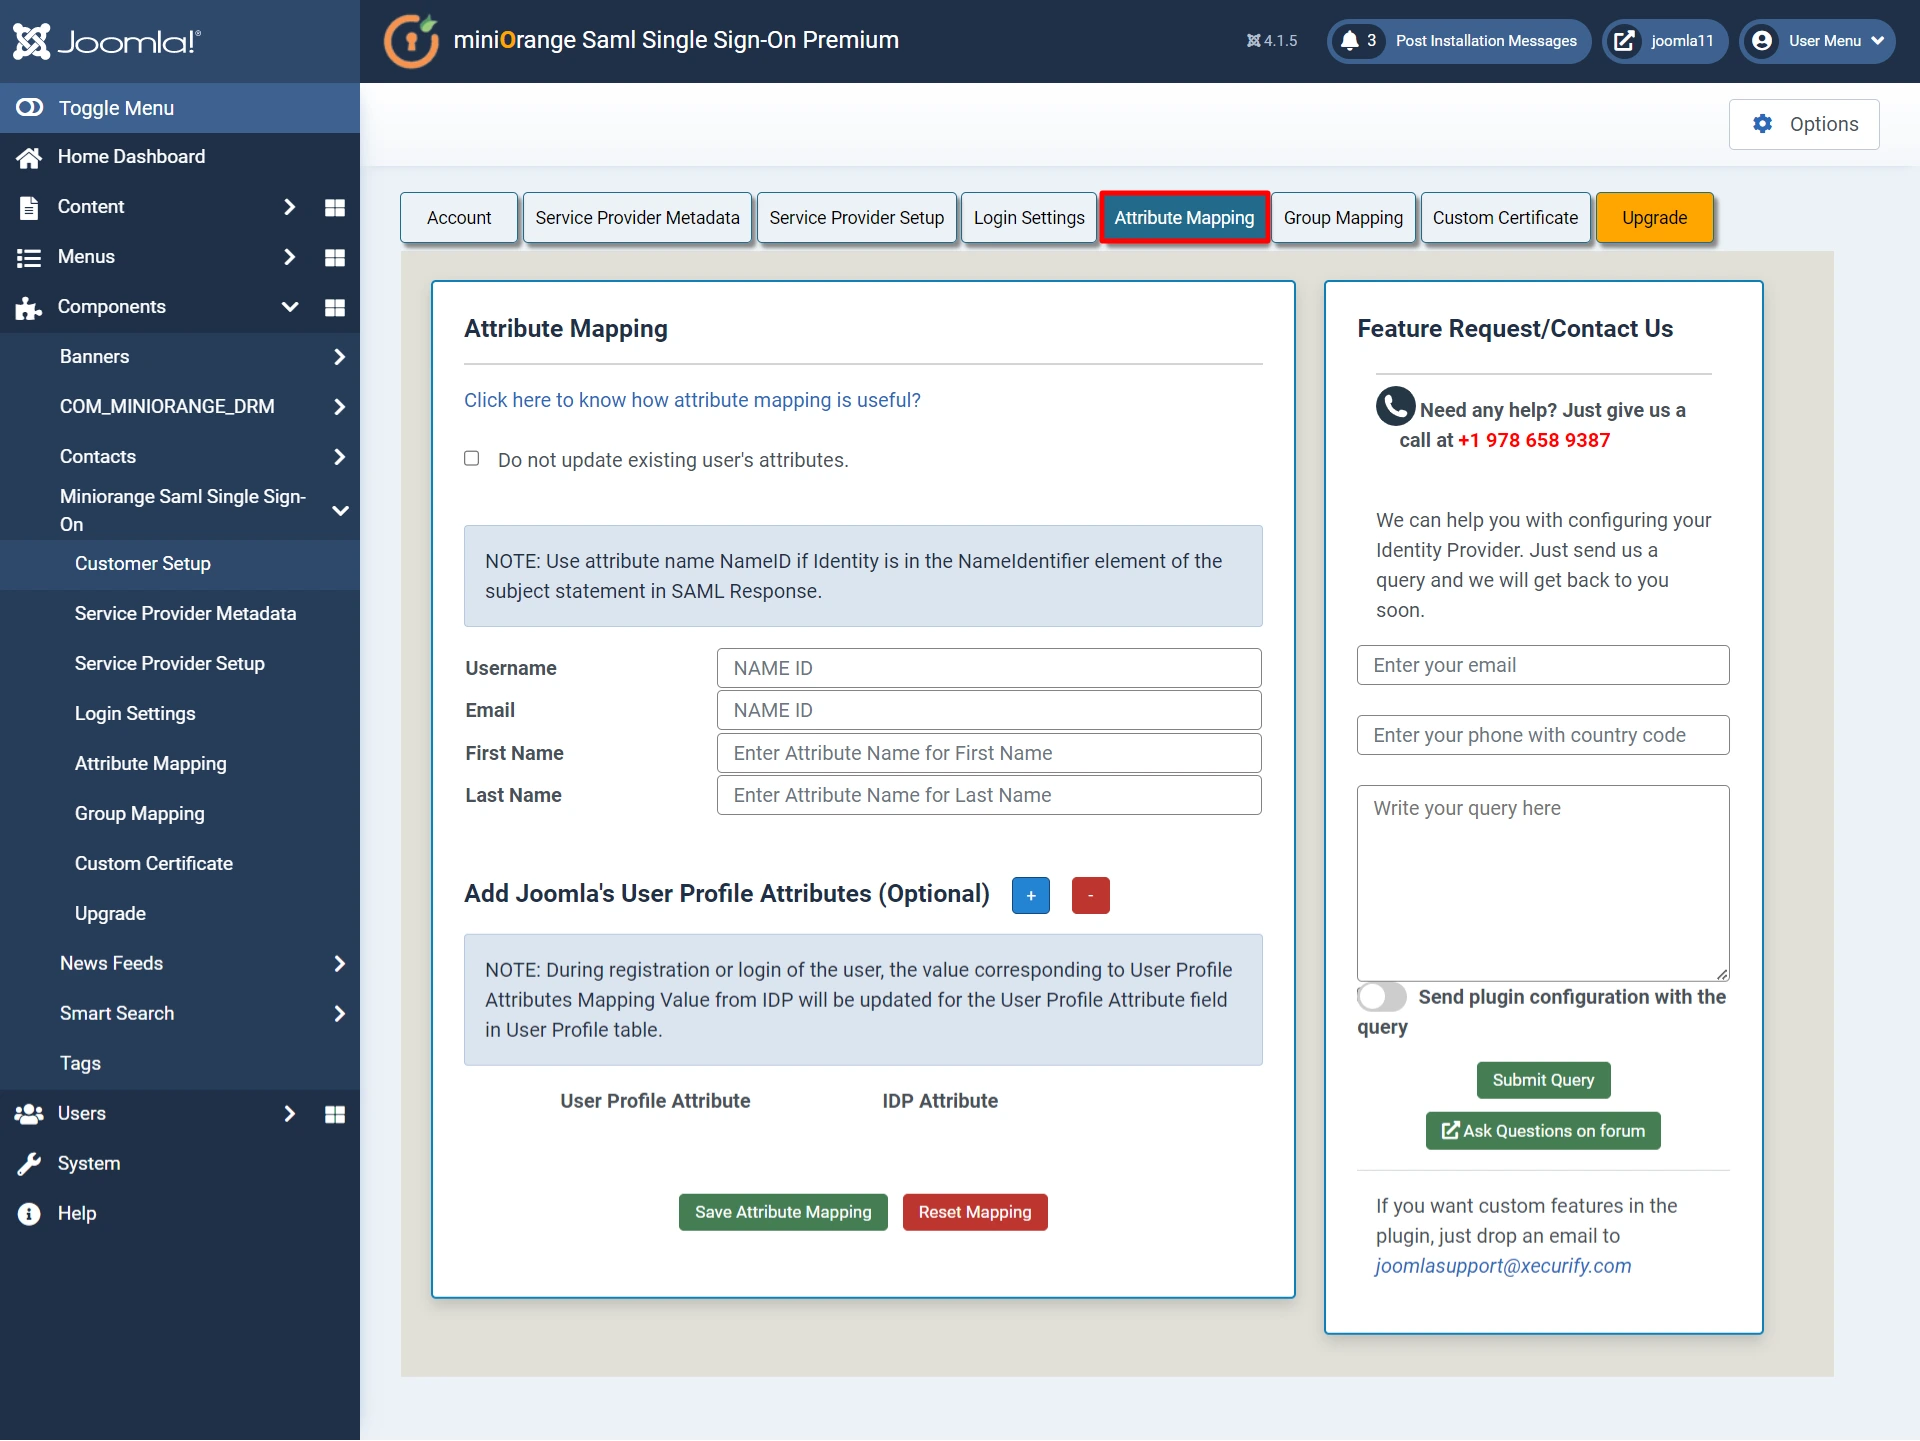Open the User Menu dropdown arrow
The height and width of the screenshot is (1441, 1920).
(x=1877, y=41)
